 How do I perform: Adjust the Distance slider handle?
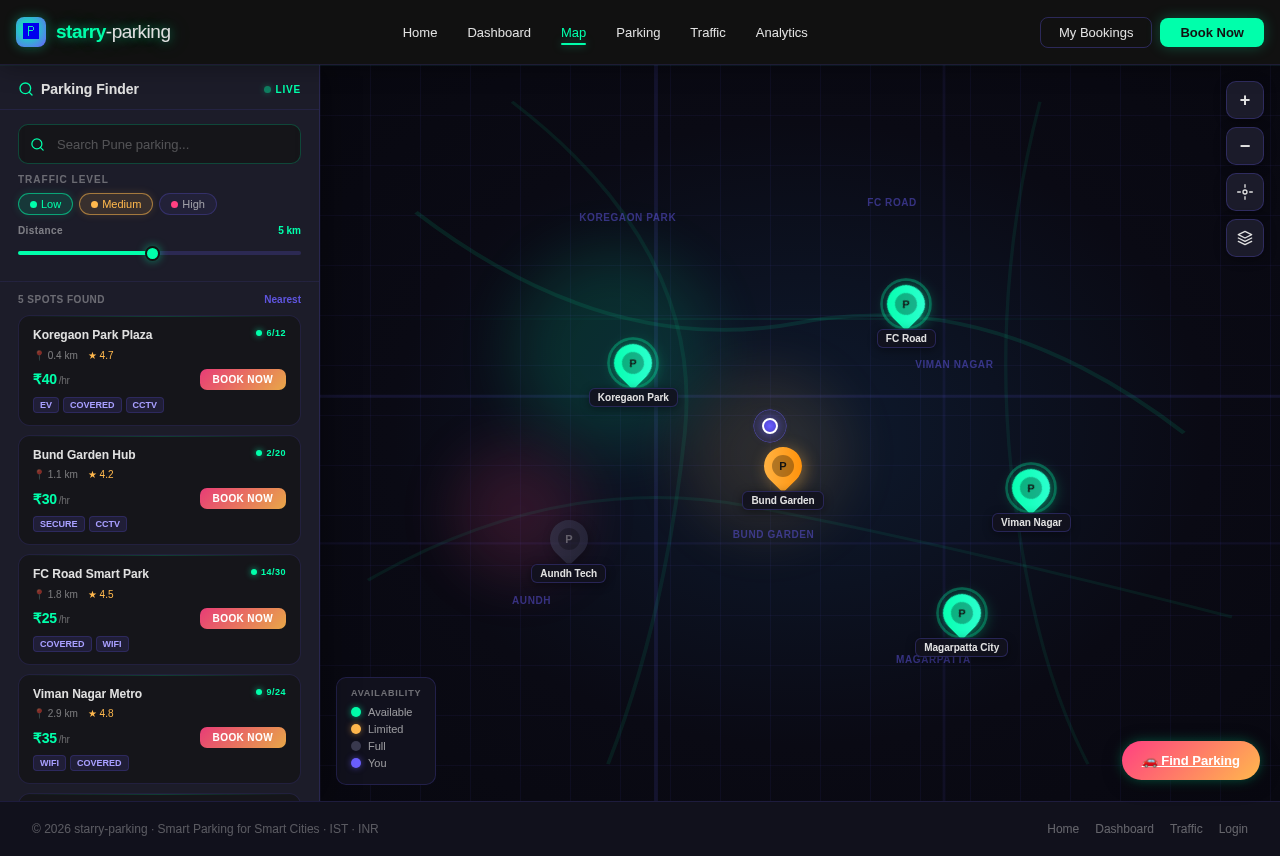click(x=152, y=253)
